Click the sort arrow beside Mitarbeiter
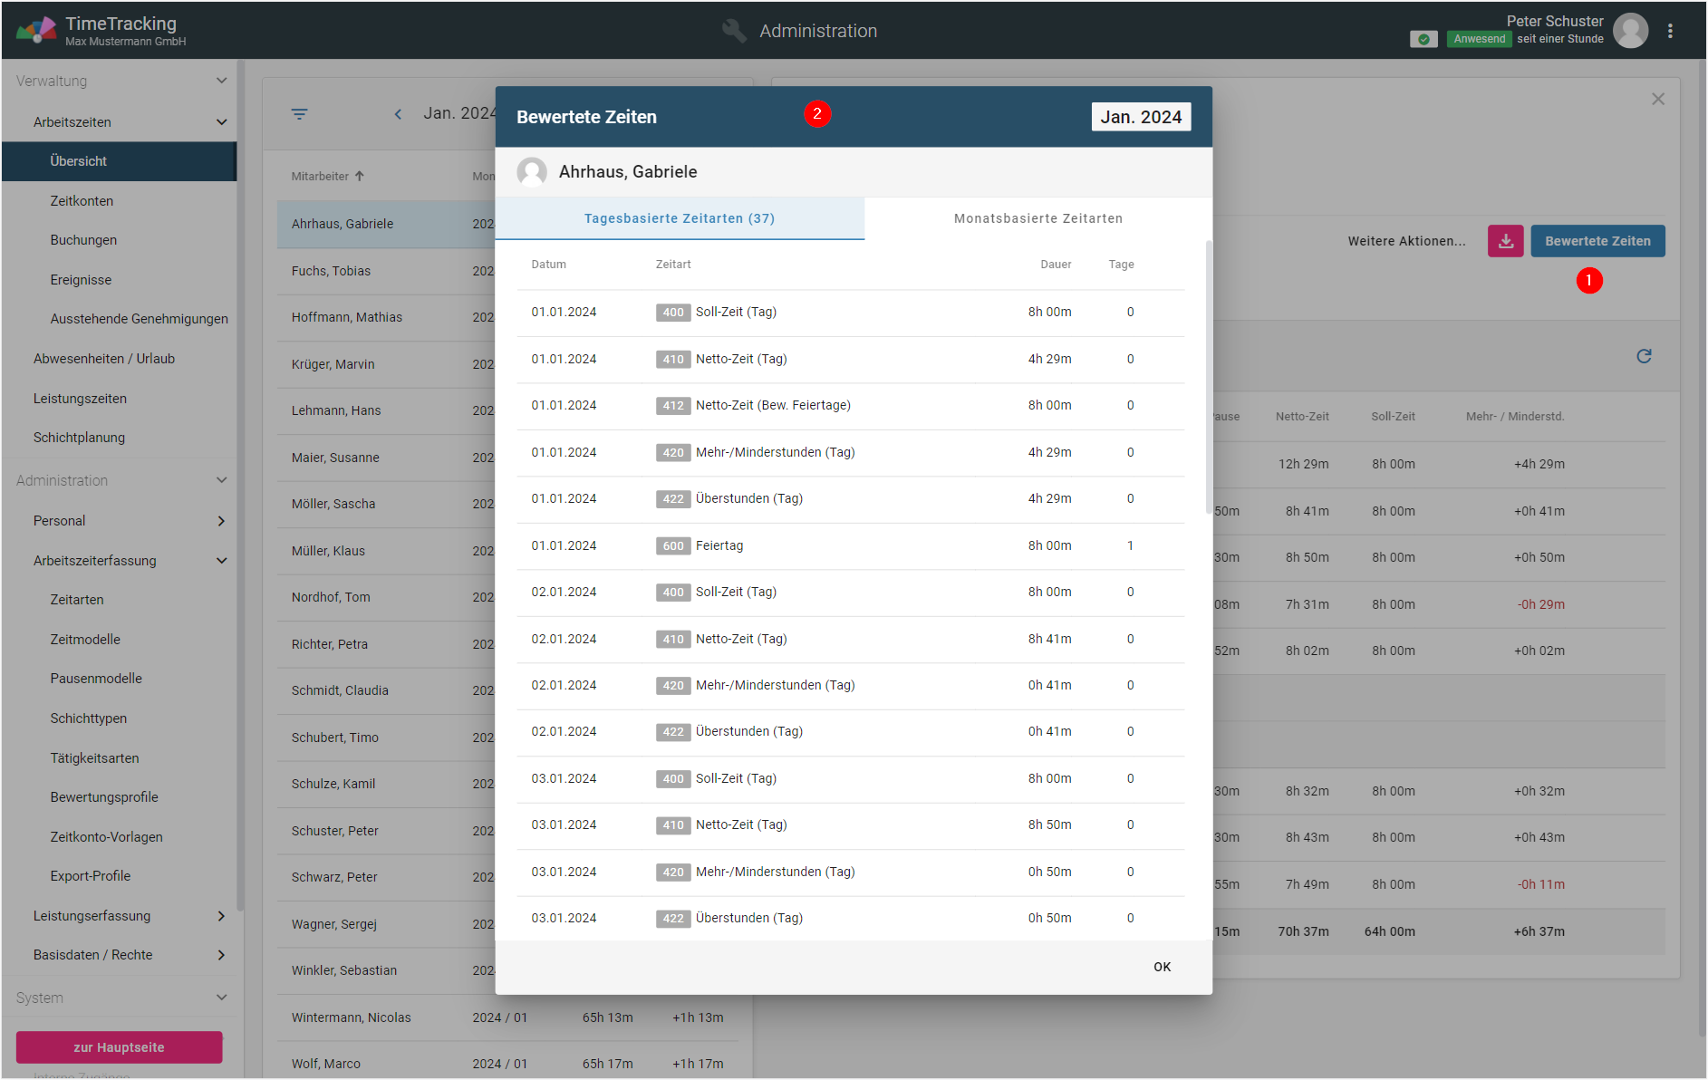This screenshot has width=1708, height=1080. click(360, 177)
